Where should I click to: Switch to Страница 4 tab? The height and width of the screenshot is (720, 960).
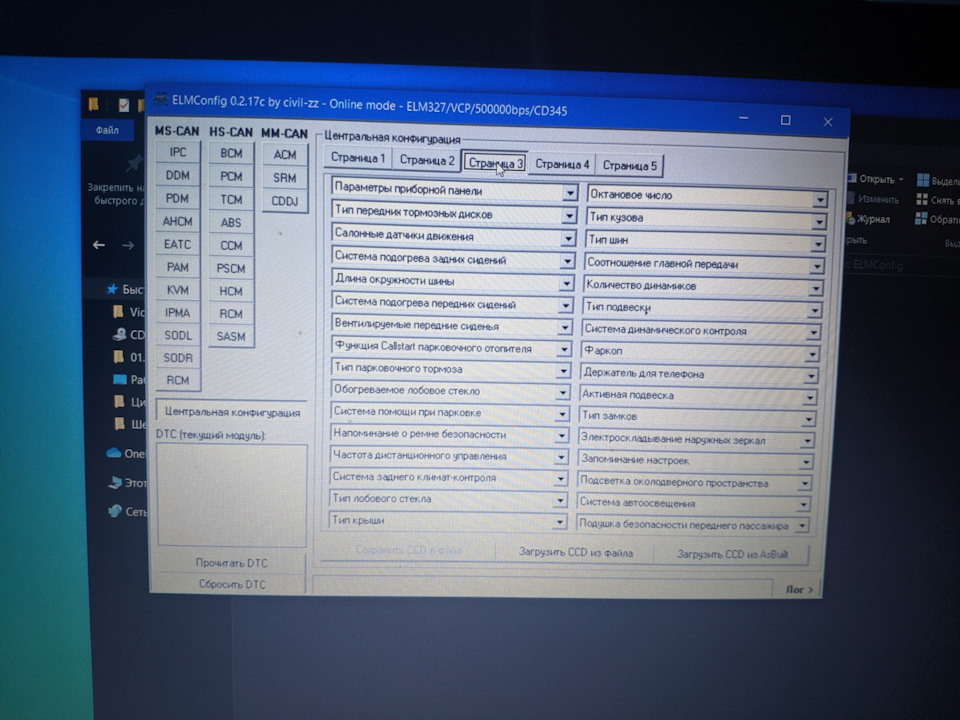[x=561, y=164]
